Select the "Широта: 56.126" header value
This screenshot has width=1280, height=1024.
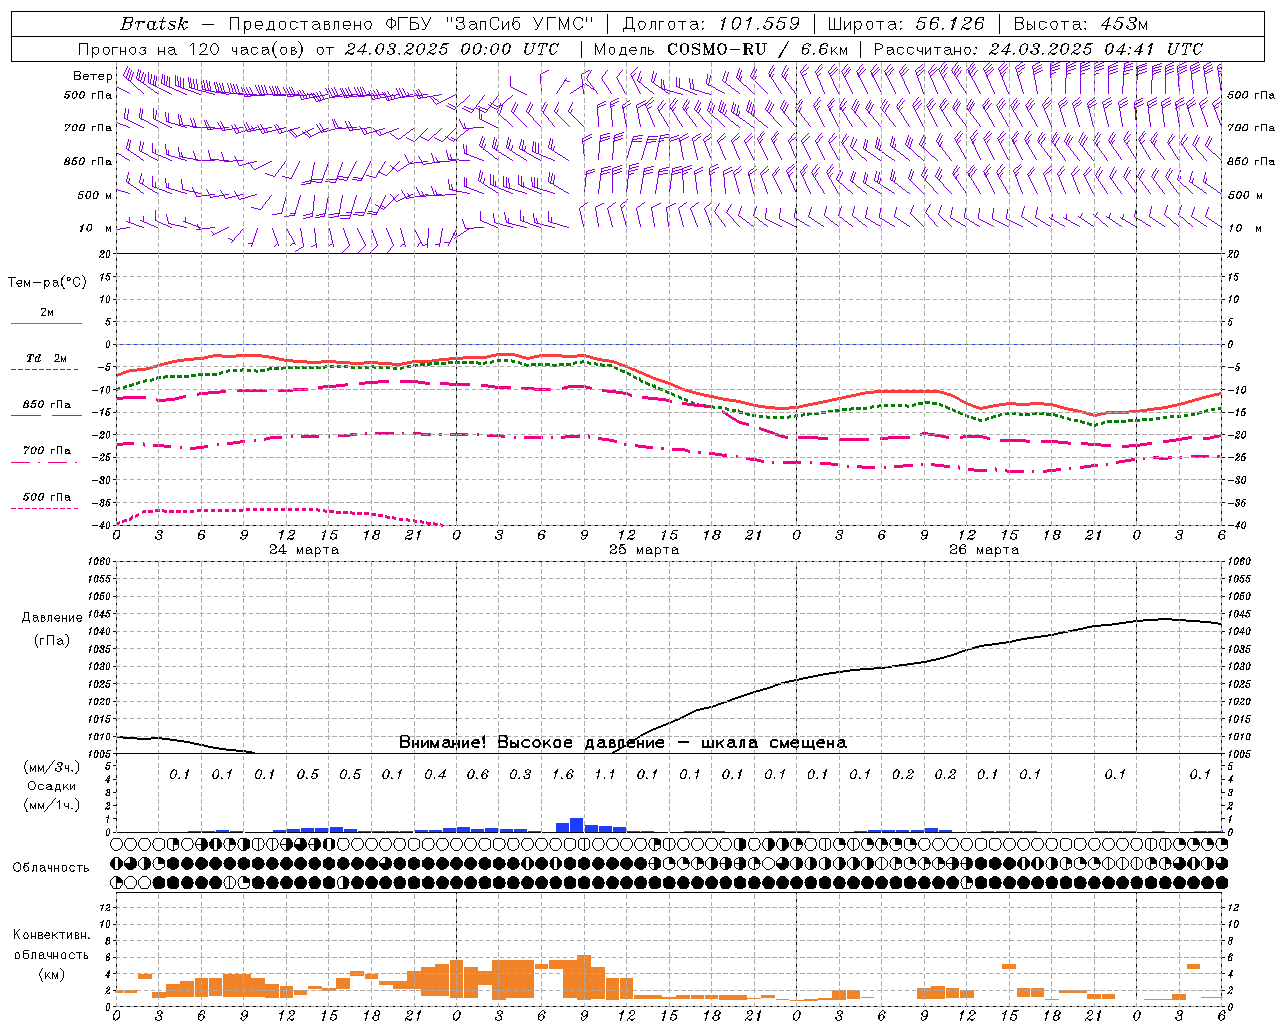click(906, 24)
